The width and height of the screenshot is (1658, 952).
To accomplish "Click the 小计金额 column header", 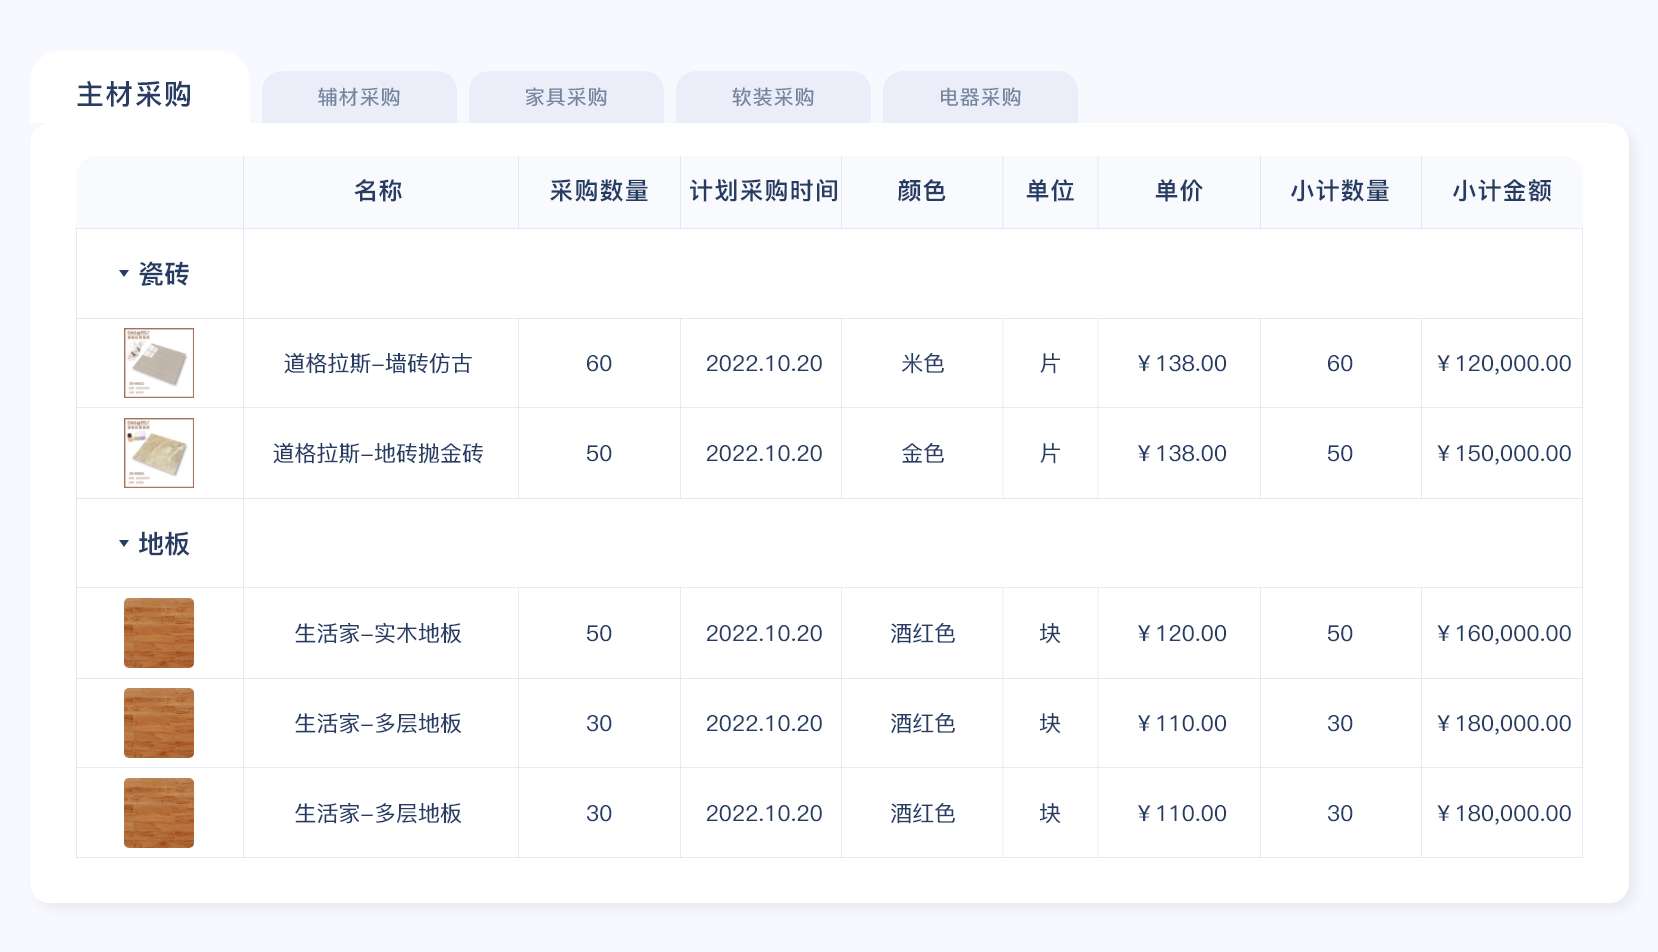I will pyautogui.click(x=1502, y=191).
